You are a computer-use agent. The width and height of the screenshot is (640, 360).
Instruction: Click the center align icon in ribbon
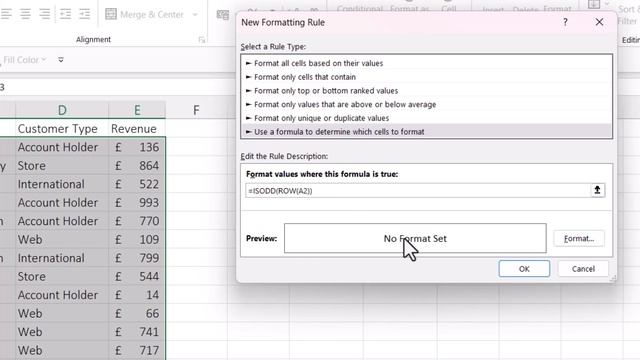coord(25,14)
